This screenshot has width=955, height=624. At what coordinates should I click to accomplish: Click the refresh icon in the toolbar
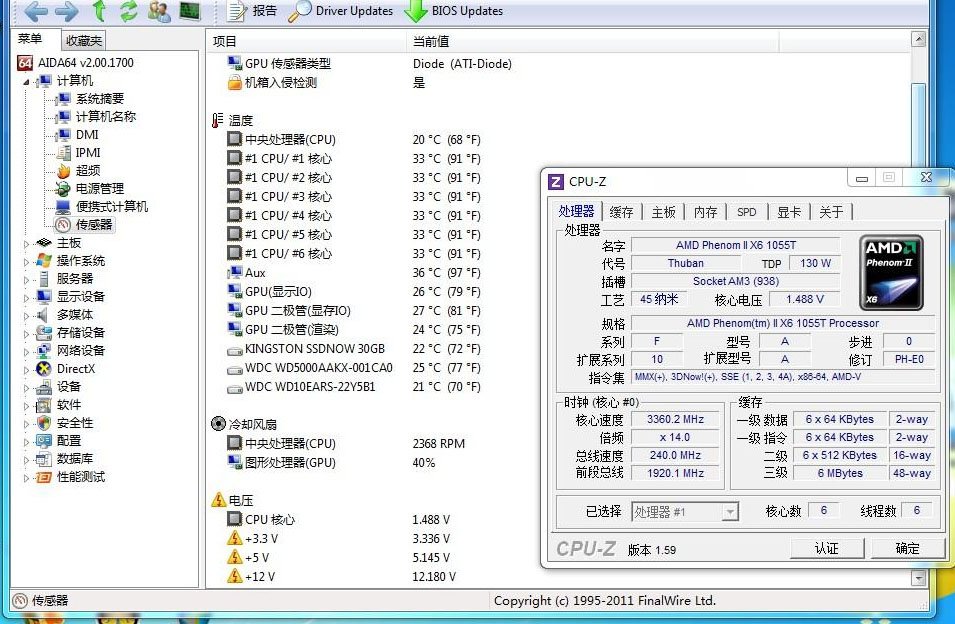pyautogui.click(x=127, y=11)
